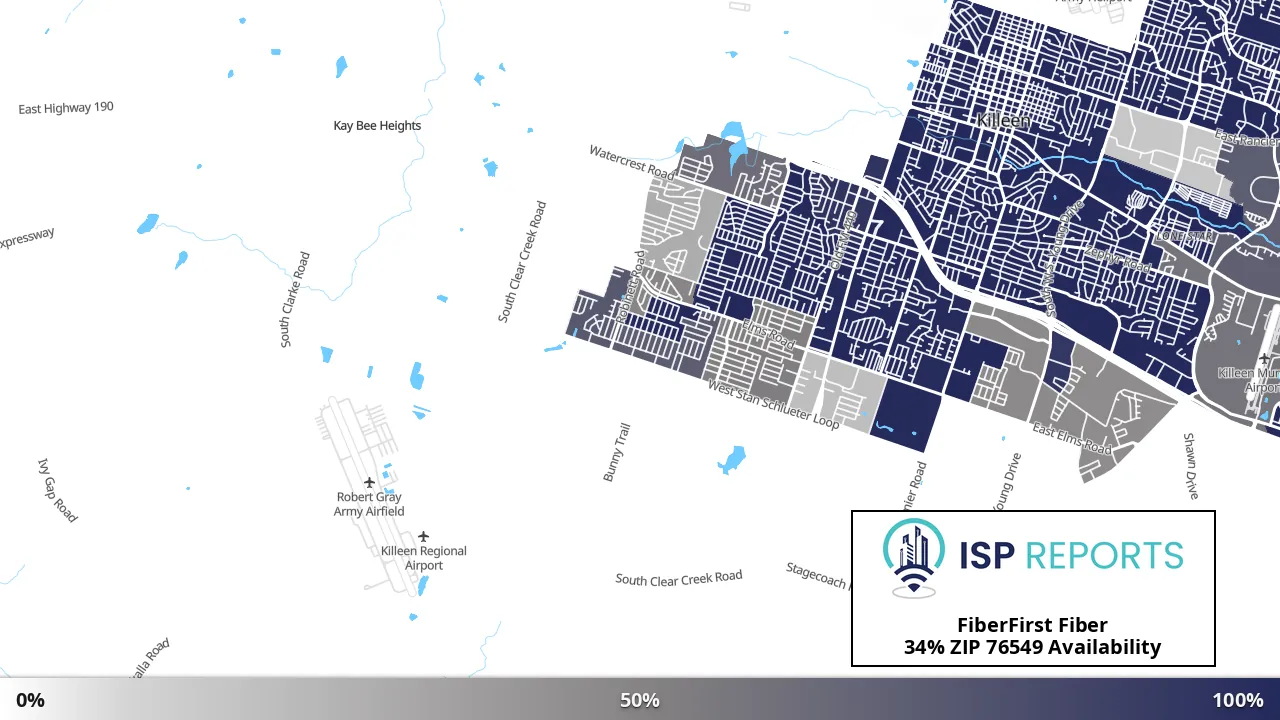Image resolution: width=1280 pixels, height=720 pixels.
Task: Click the 'East Elms Road' label
Action: [1072, 438]
